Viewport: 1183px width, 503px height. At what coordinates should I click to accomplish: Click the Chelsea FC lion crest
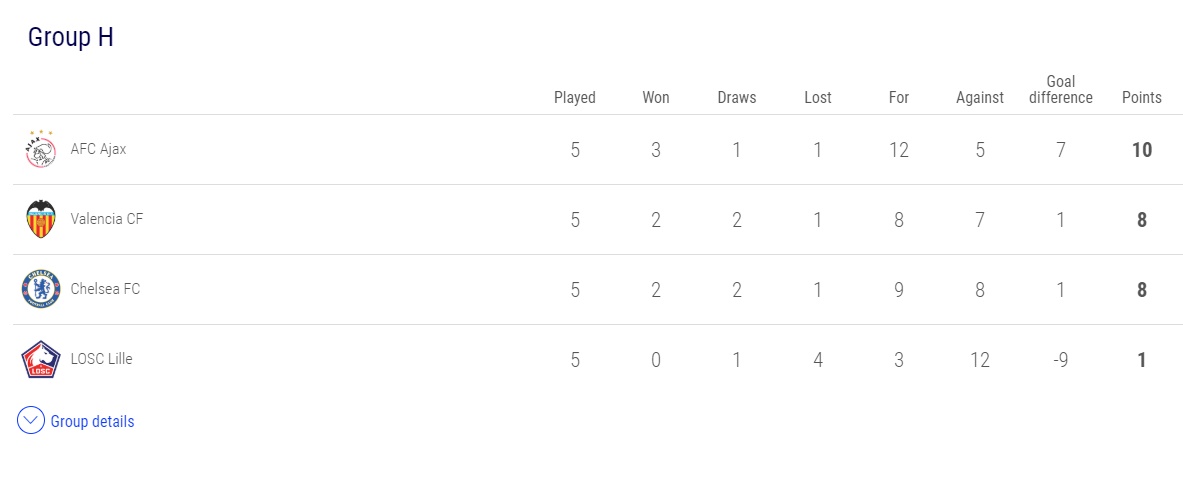coord(40,289)
